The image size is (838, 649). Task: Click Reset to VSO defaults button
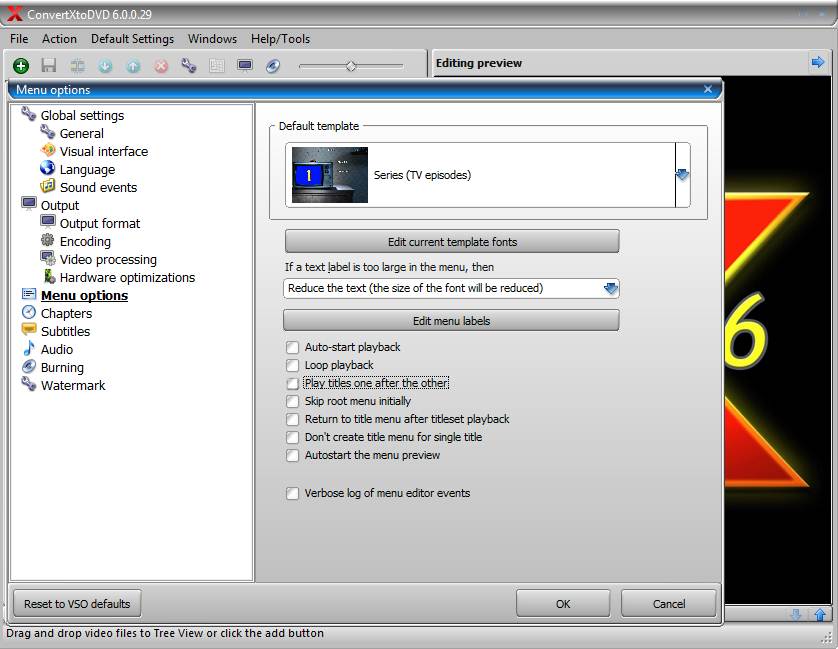[77, 603]
